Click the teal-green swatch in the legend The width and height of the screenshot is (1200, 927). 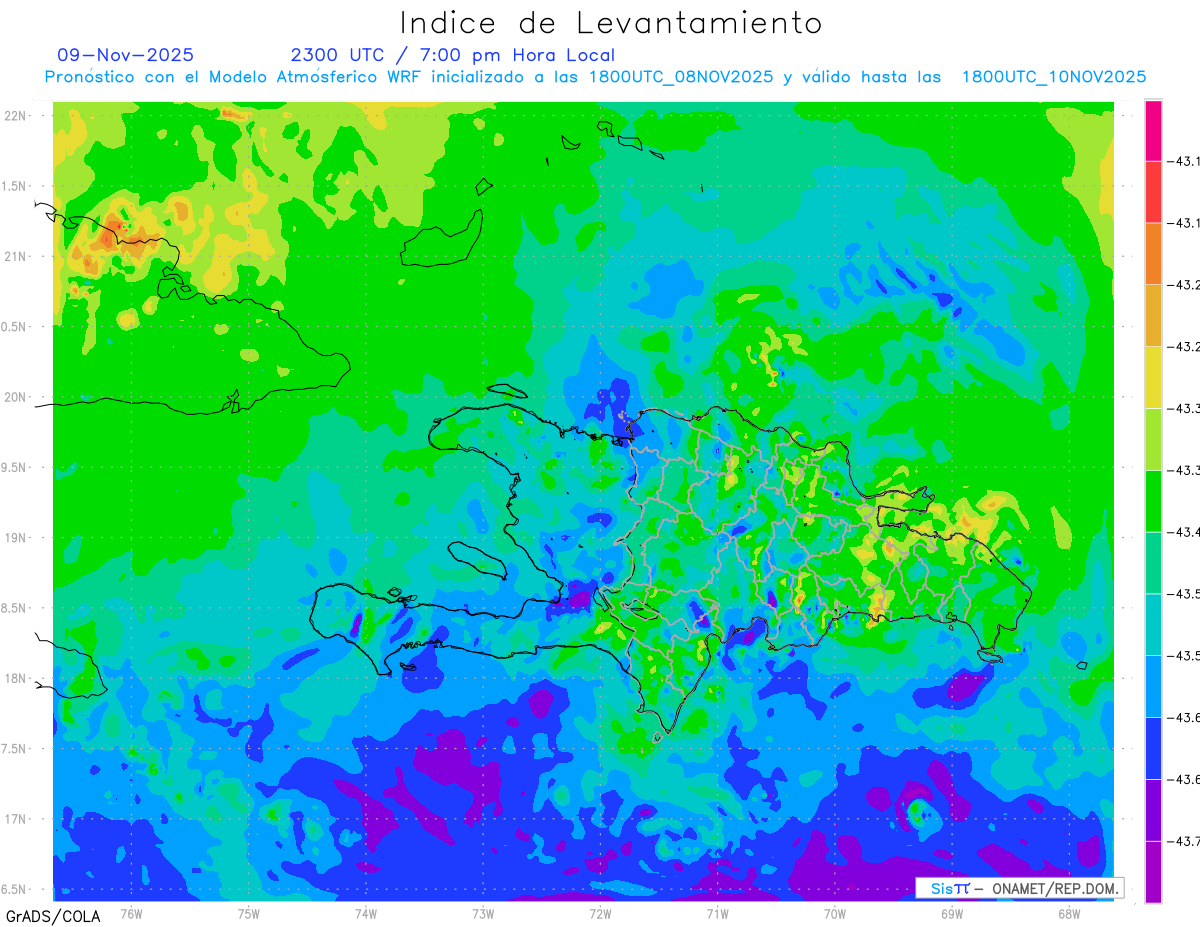(1153, 563)
